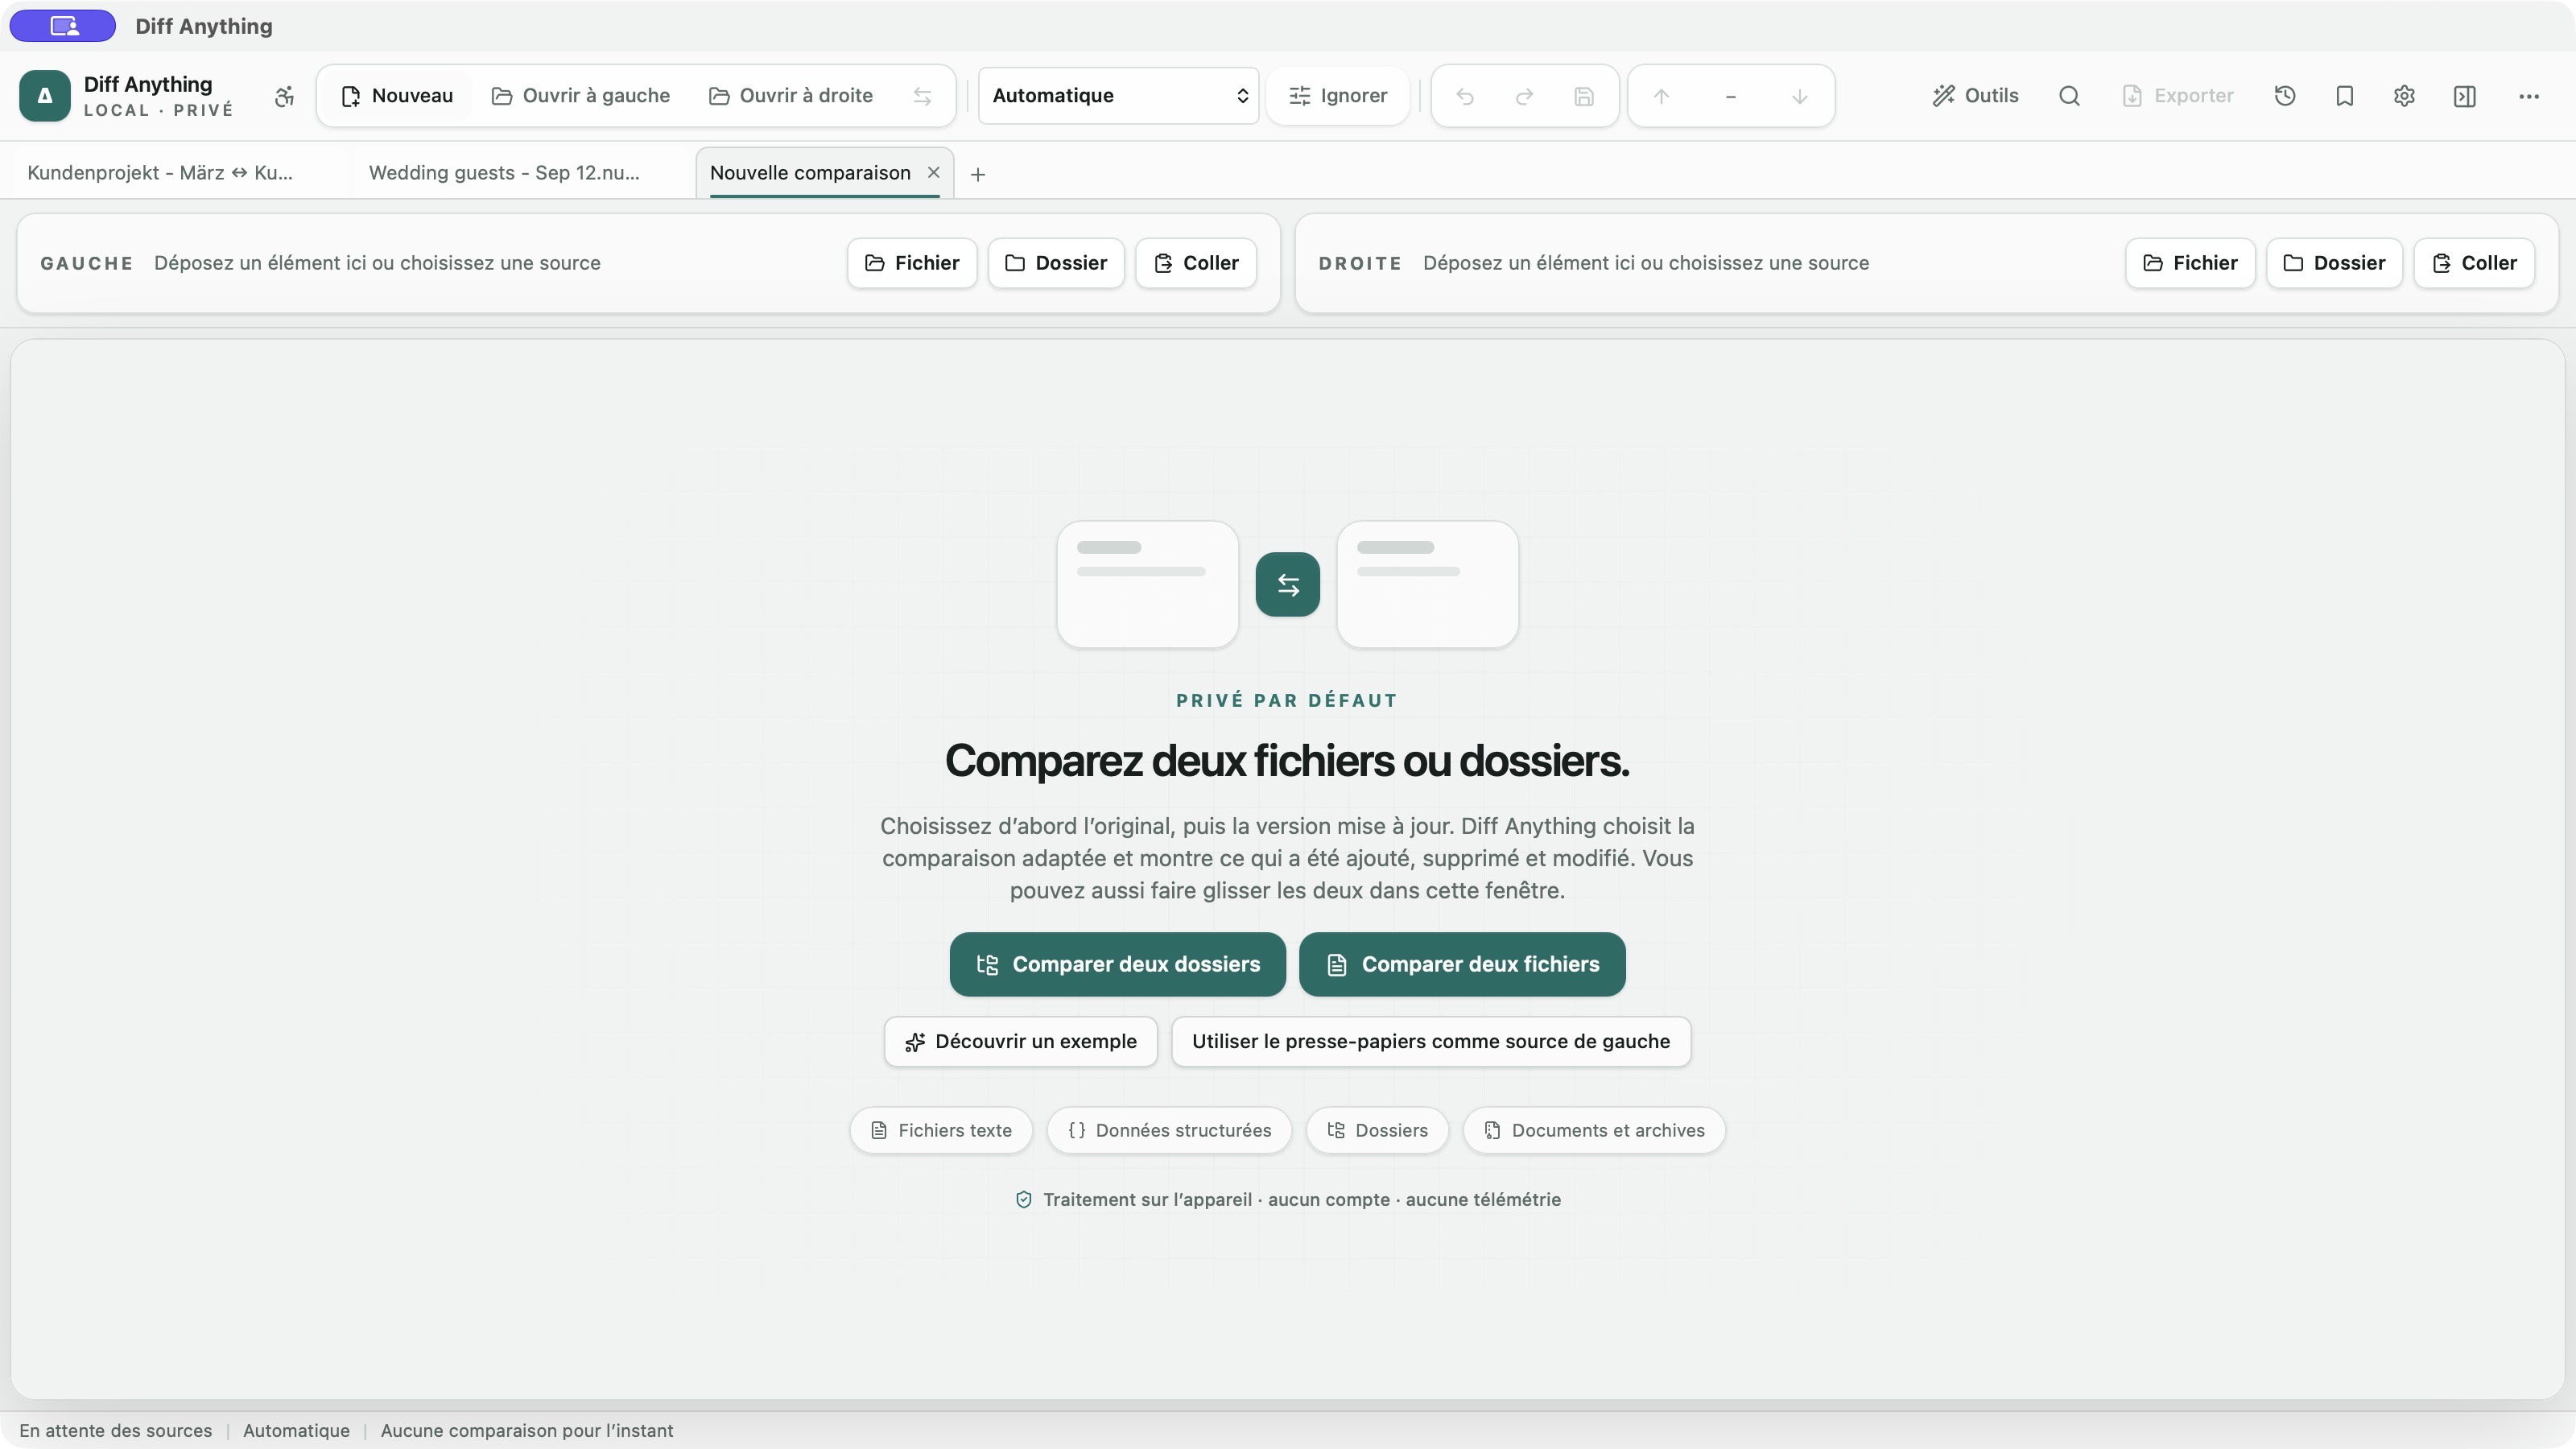
Task: Click the Nouveau toolbar button
Action: (397, 96)
